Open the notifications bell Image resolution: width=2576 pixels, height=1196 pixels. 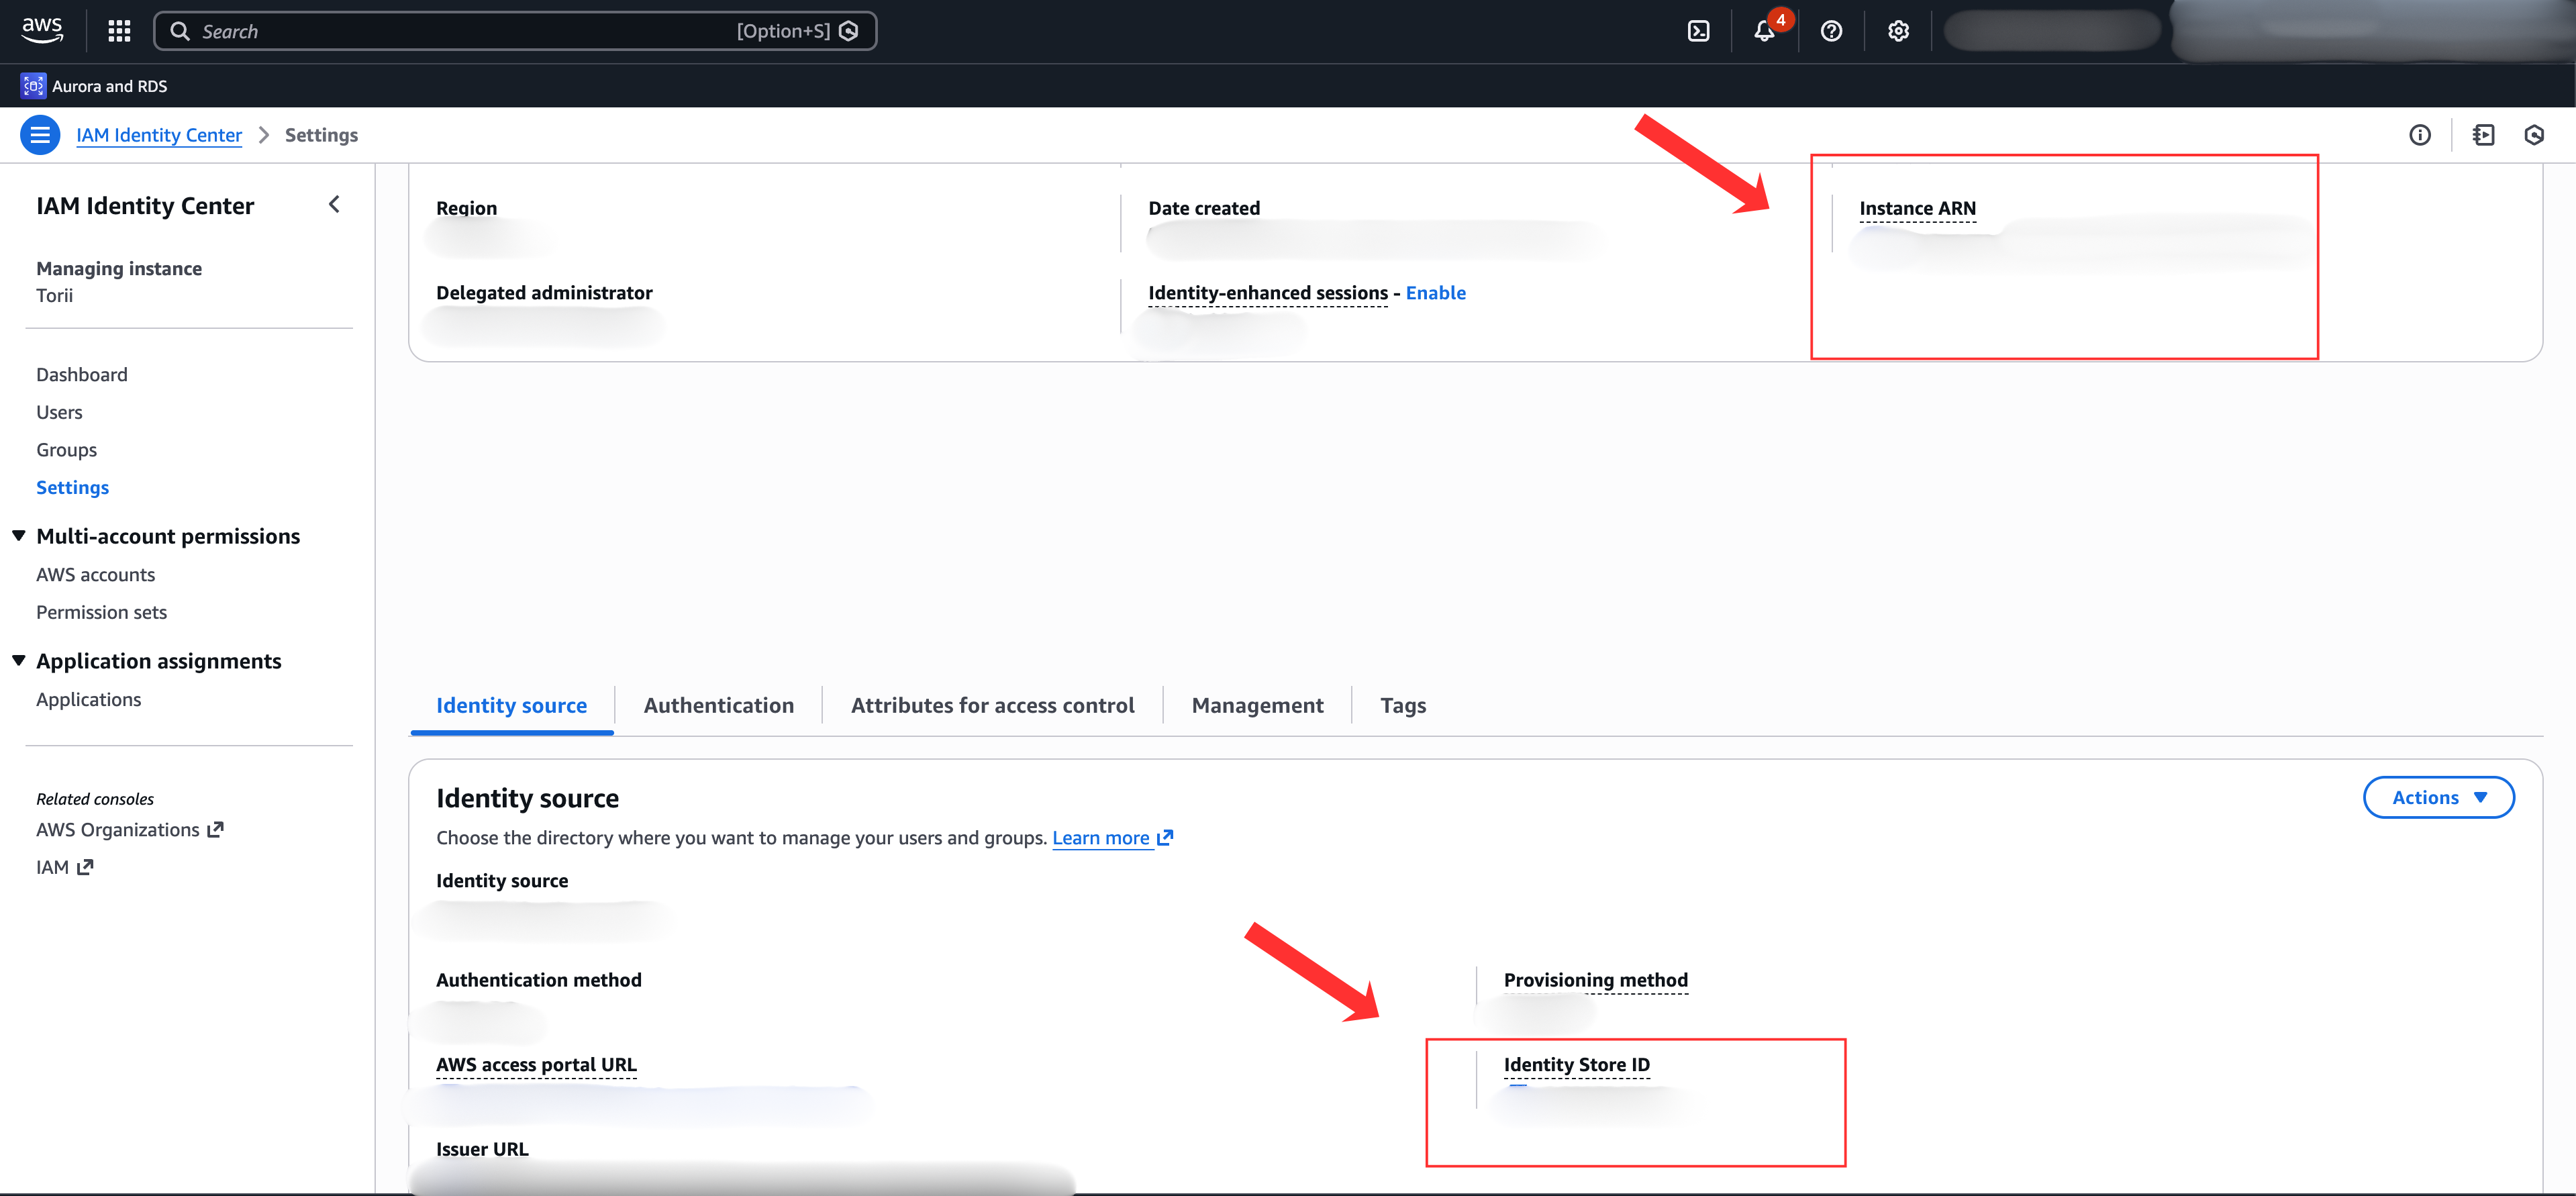coord(1765,31)
